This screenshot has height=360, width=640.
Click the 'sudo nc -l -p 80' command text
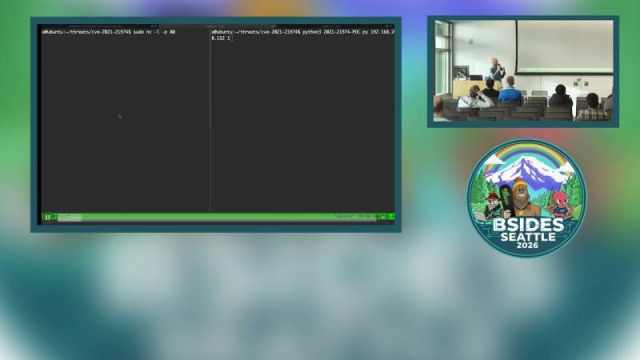coord(154,32)
